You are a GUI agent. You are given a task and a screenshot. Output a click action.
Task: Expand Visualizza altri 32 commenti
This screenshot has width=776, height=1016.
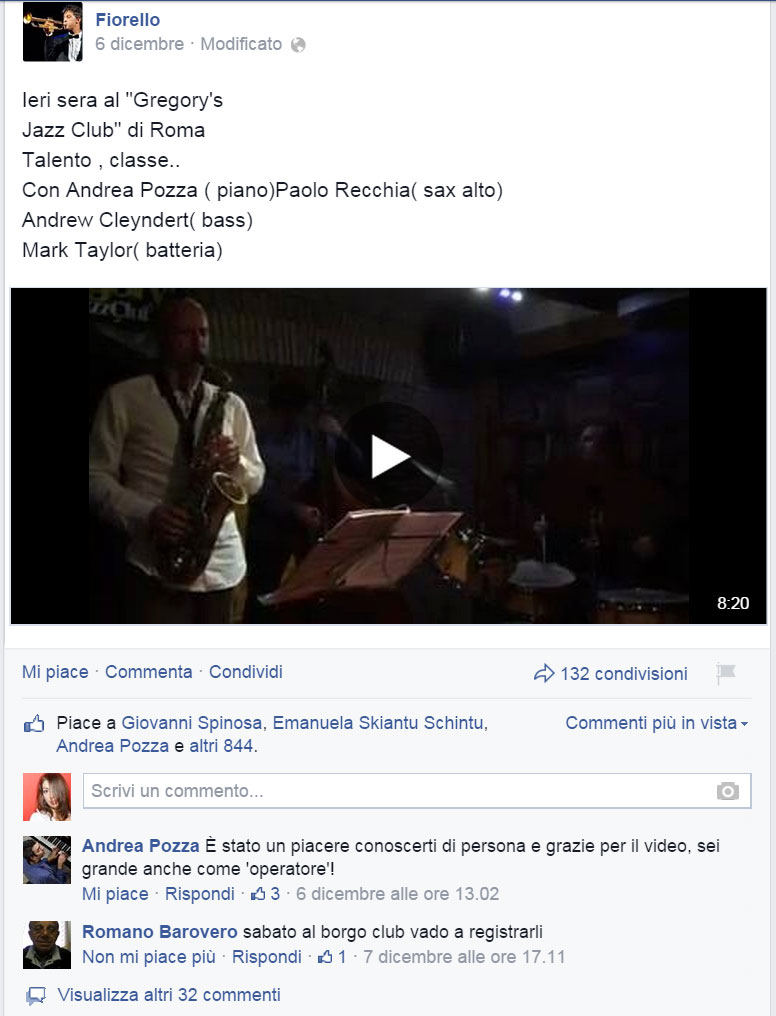click(169, 995)
